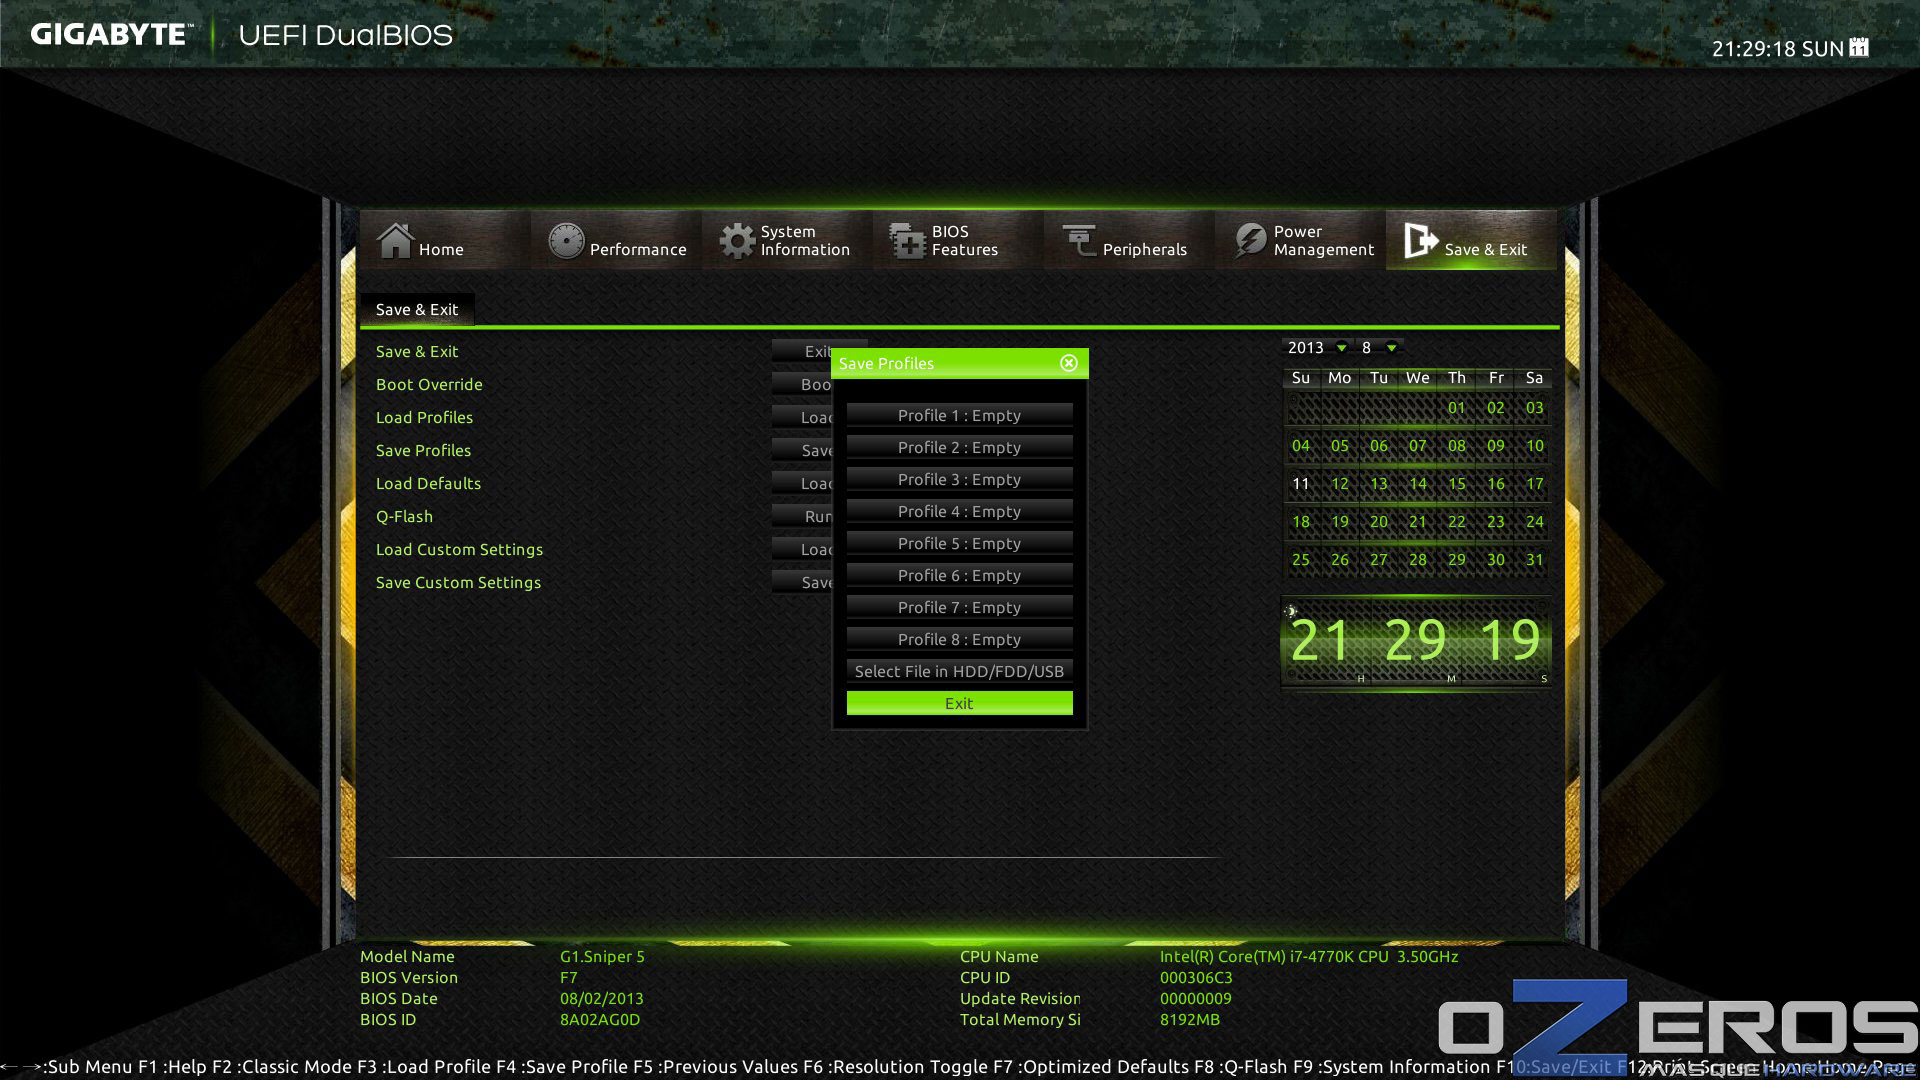Click the Run button beside Q-Flash

pyautogui.click(x=802, y=516)
